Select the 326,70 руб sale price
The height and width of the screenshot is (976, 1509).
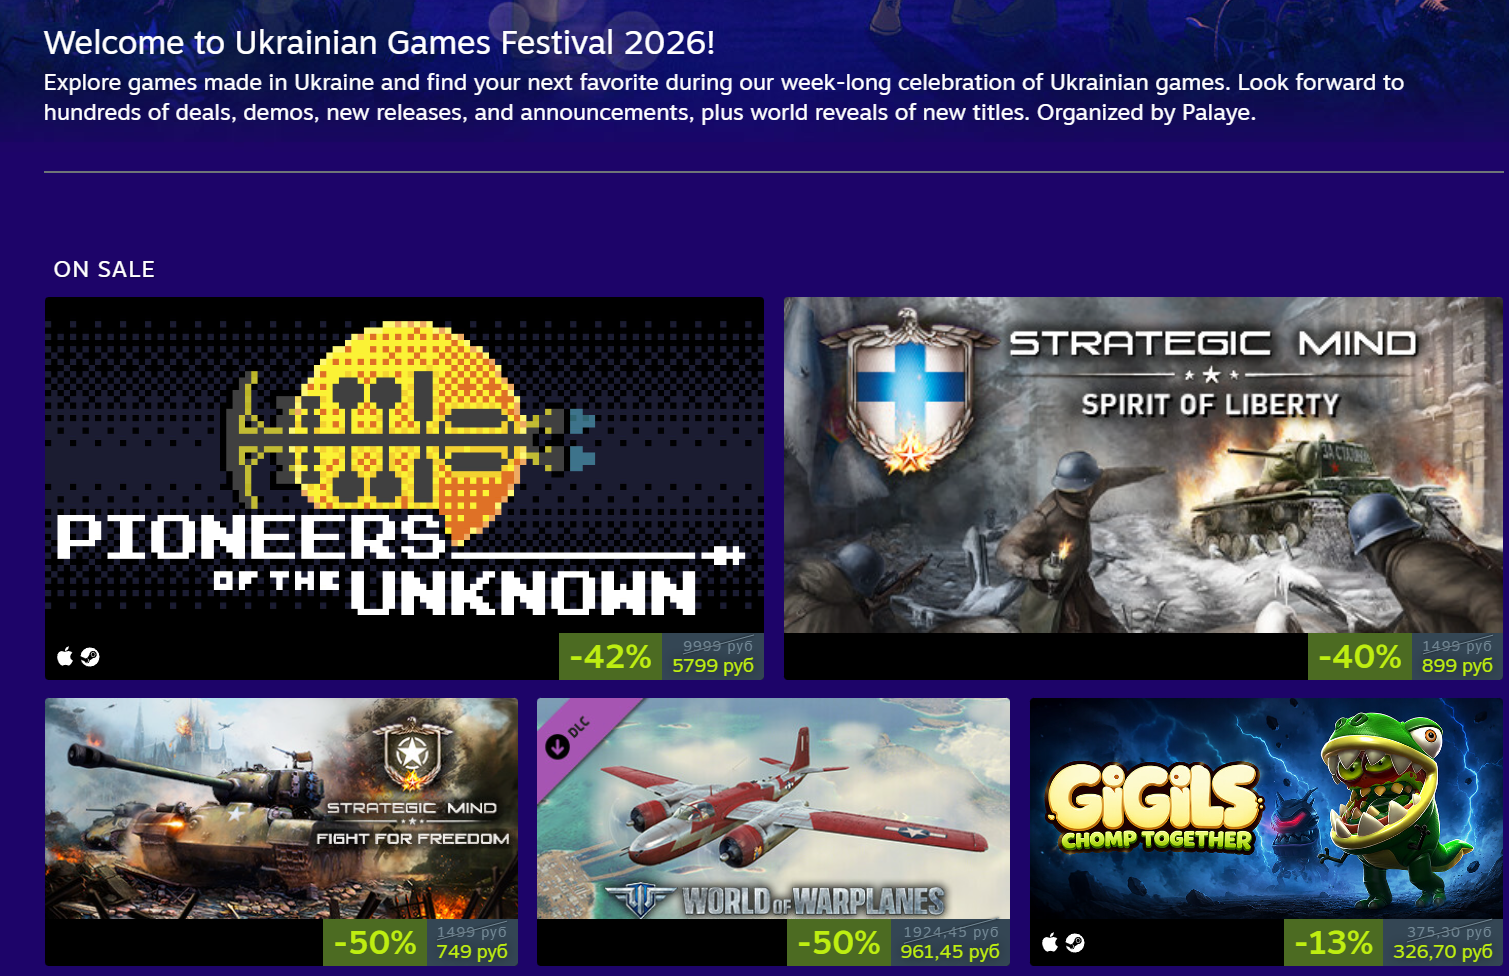point(1443,951)
